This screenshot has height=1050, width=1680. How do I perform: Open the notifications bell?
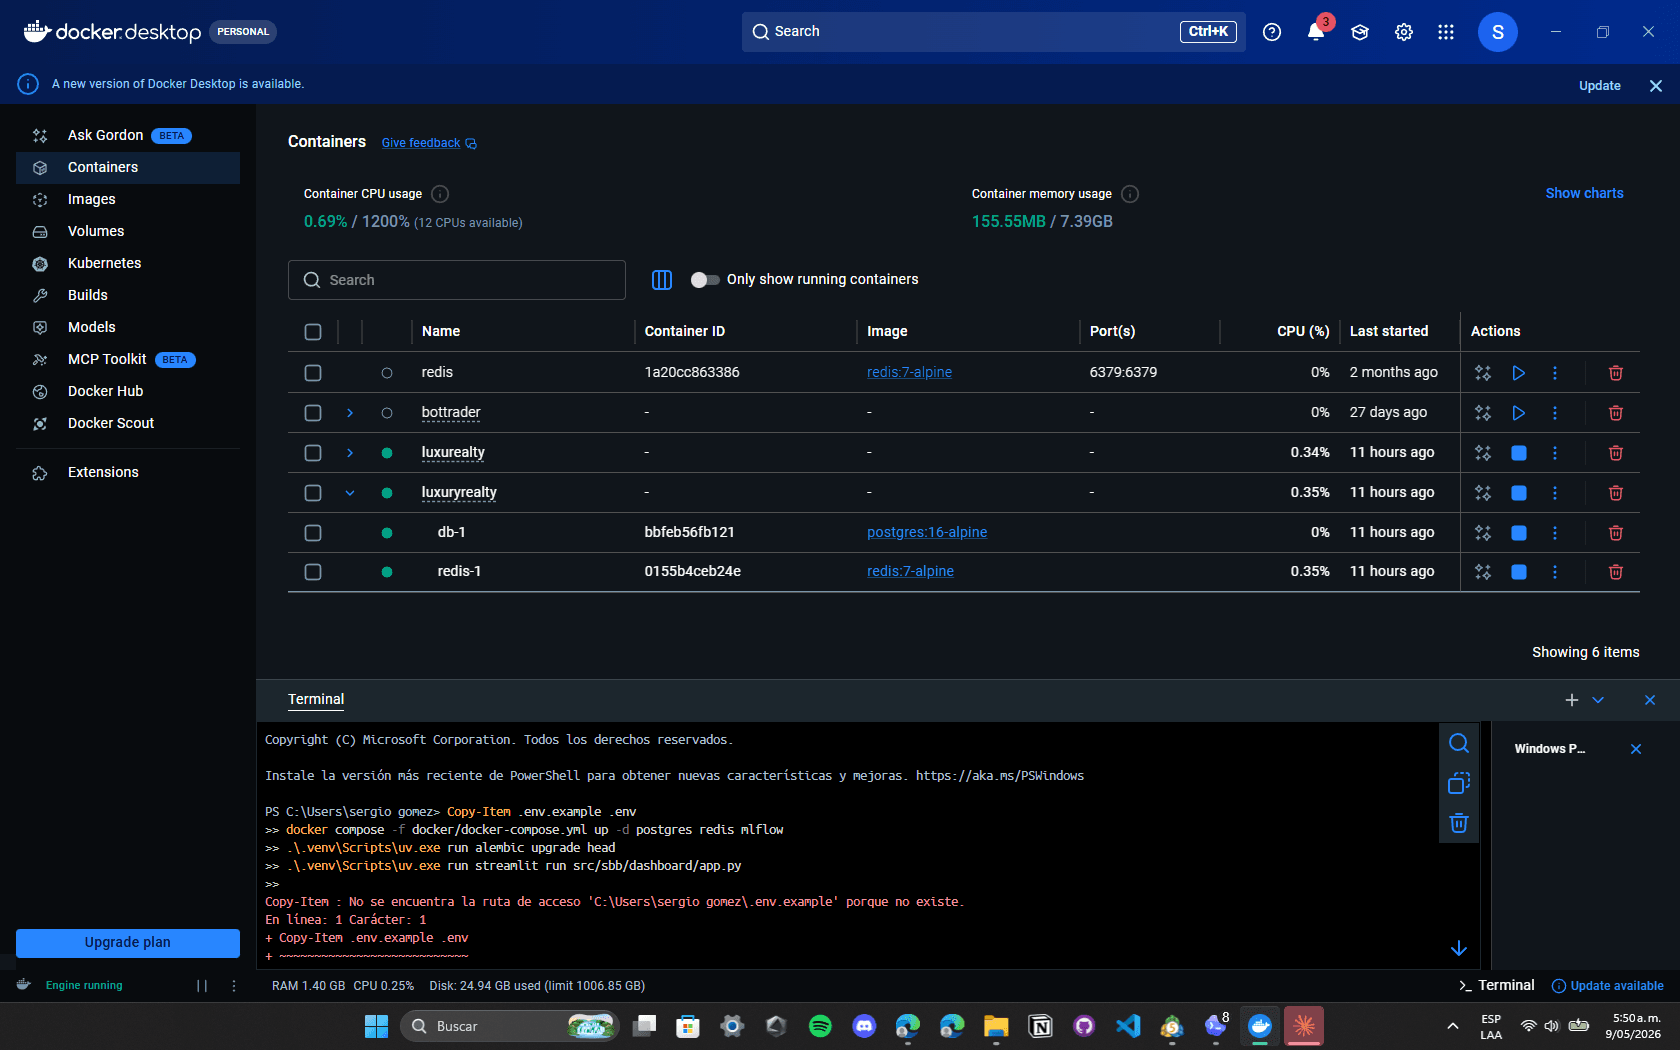coord(1316,32)
